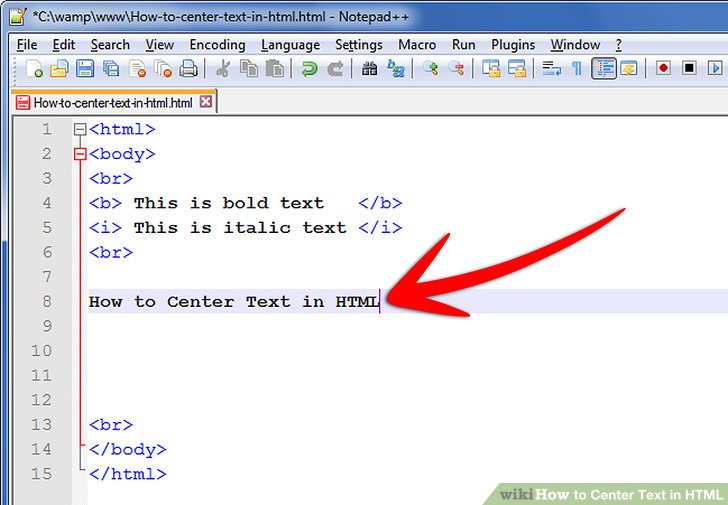
Task: Open the Plugins menu
Action: (513, 45)
